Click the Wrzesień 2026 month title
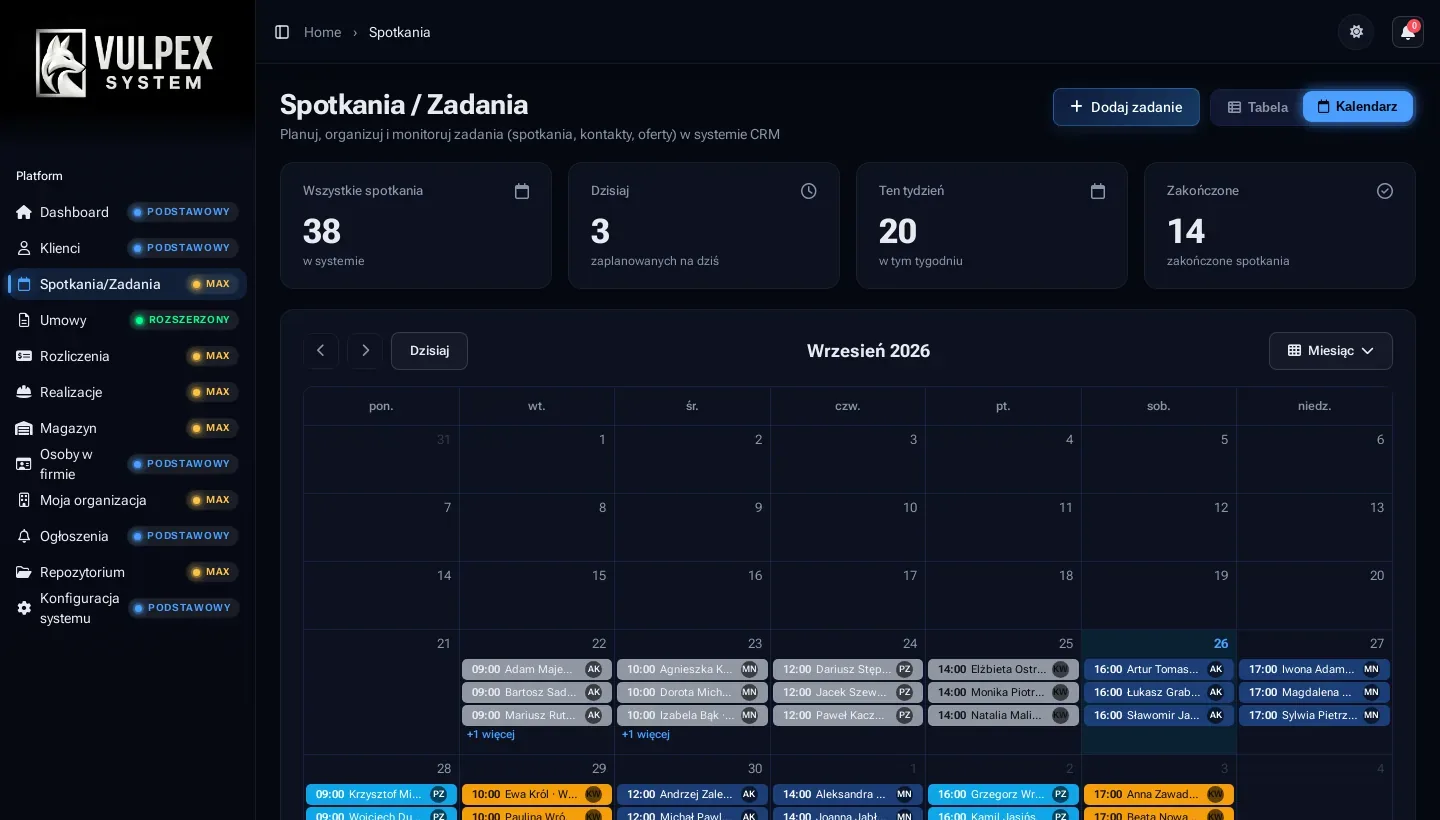This screenshot has width=1440, height=820. (x=868, y=351)
